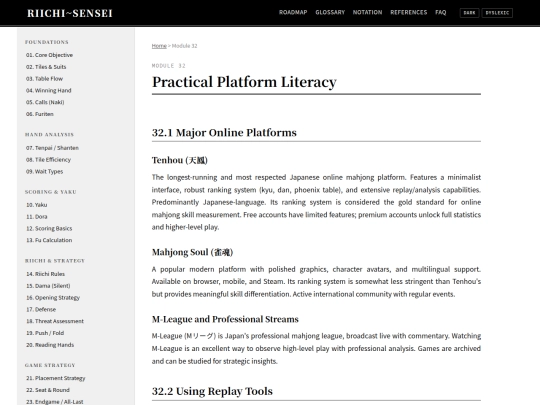Open the FAQ page
This screenshot has height=405, width=540.
(440, 12)
